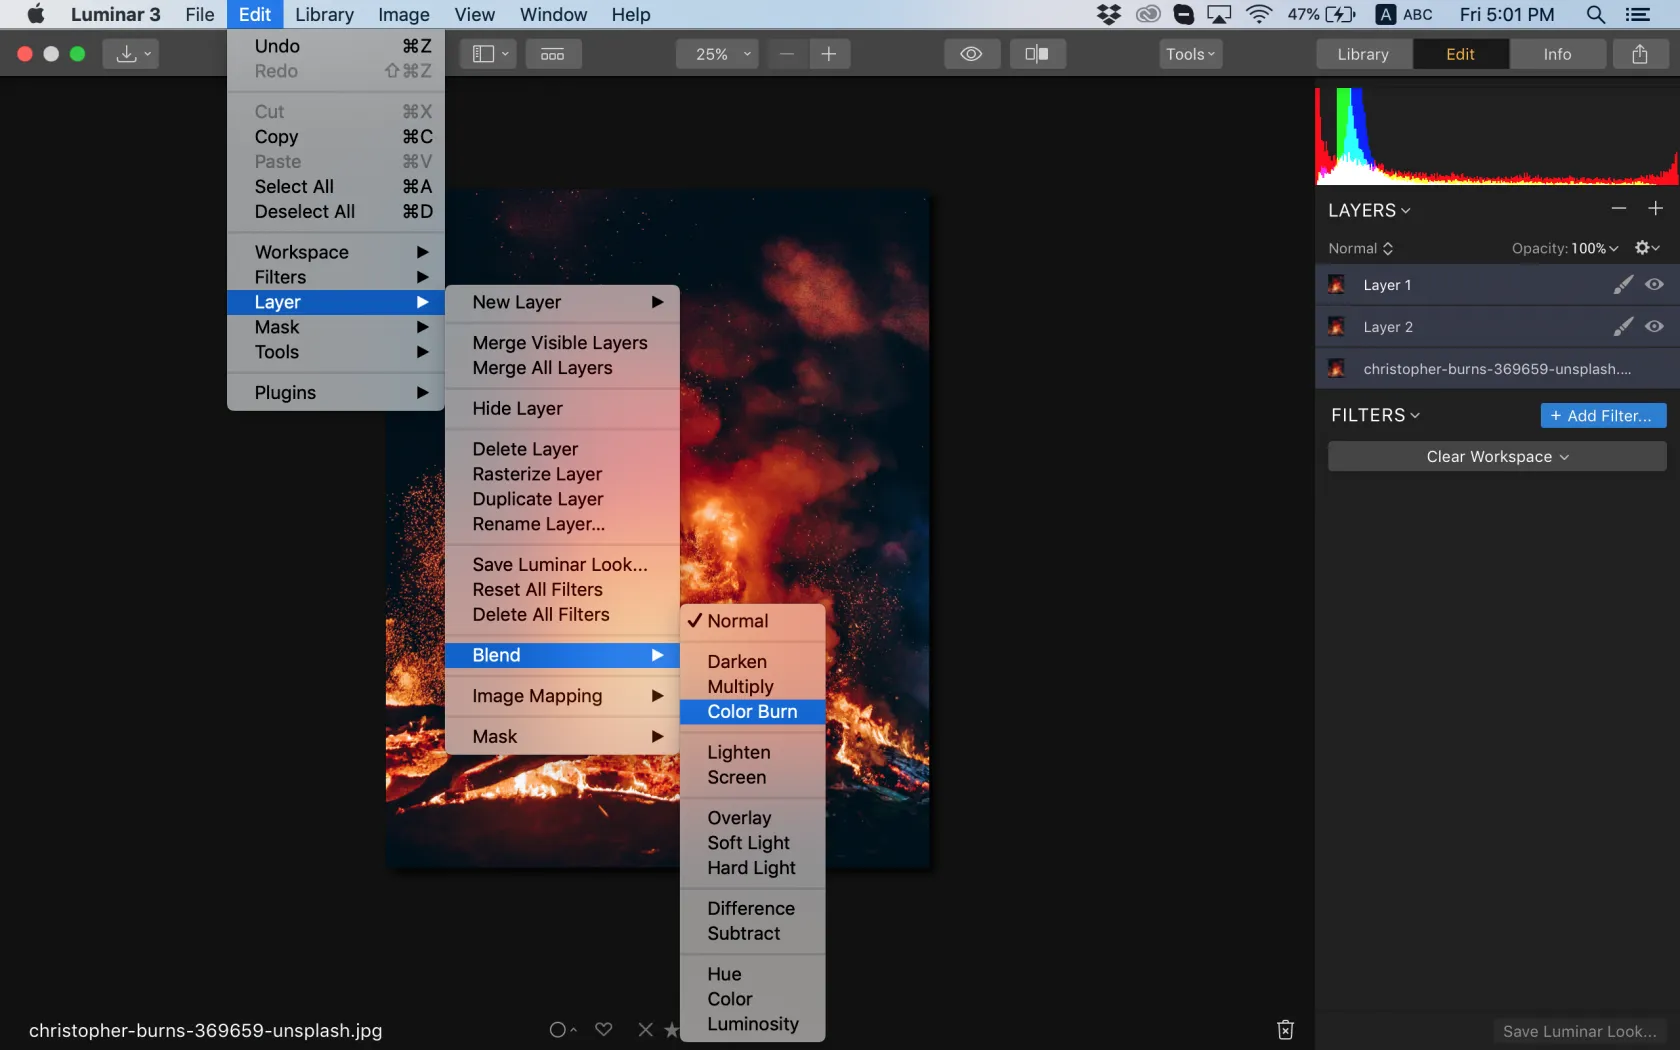This screenshot has height=1050, width=1680.
Task: Click the share export icon
Action: pos(1640,54)
